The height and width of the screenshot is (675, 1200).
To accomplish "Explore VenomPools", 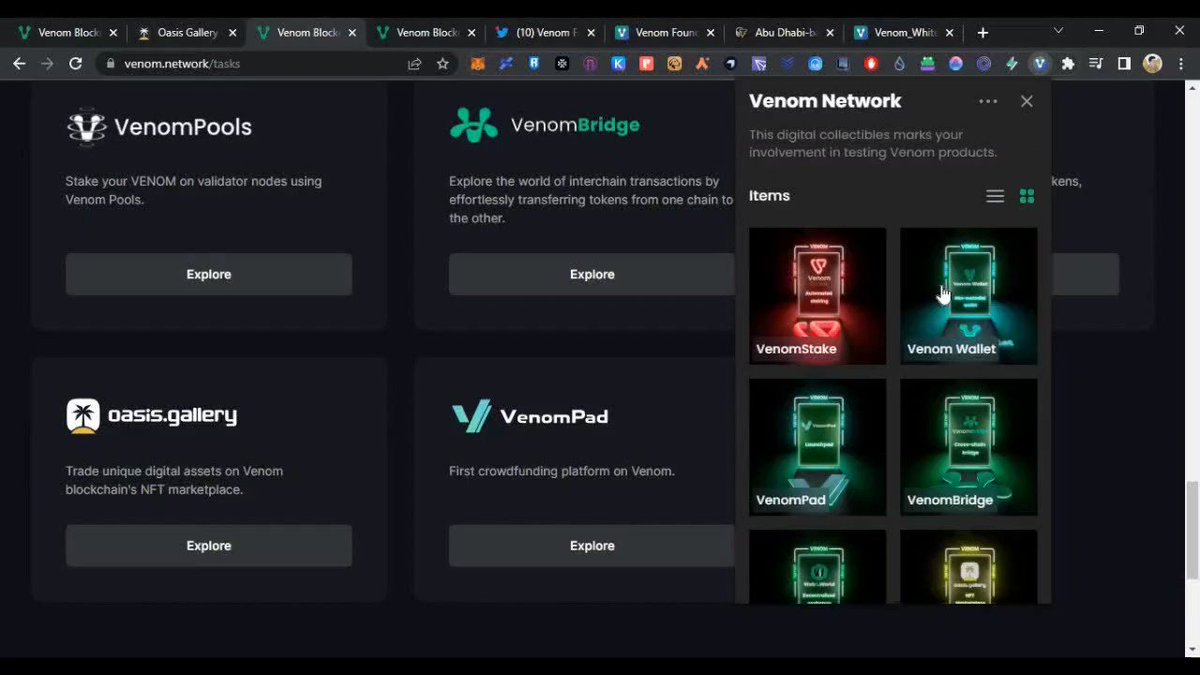I will pos(209,274).
